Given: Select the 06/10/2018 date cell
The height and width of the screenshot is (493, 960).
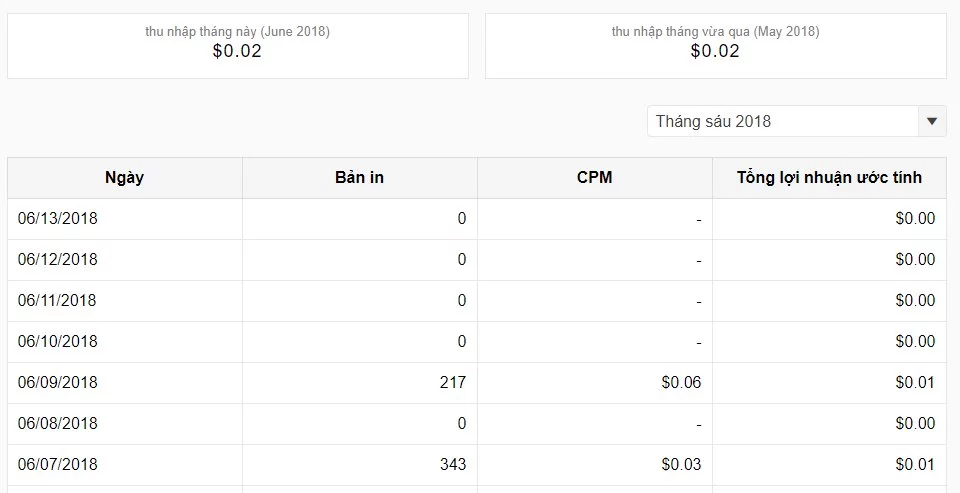Looking at the screenshot, I should pos(58,342).
